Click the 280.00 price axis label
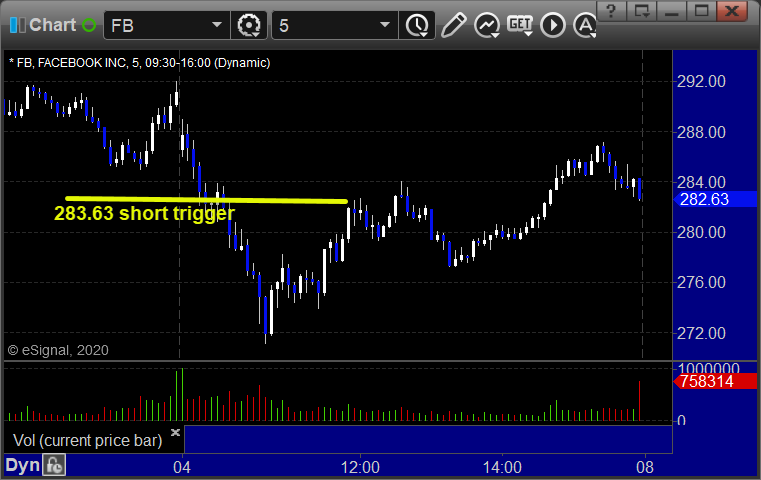The width and height of the screenshot is (761, 480). coord(701,232)
